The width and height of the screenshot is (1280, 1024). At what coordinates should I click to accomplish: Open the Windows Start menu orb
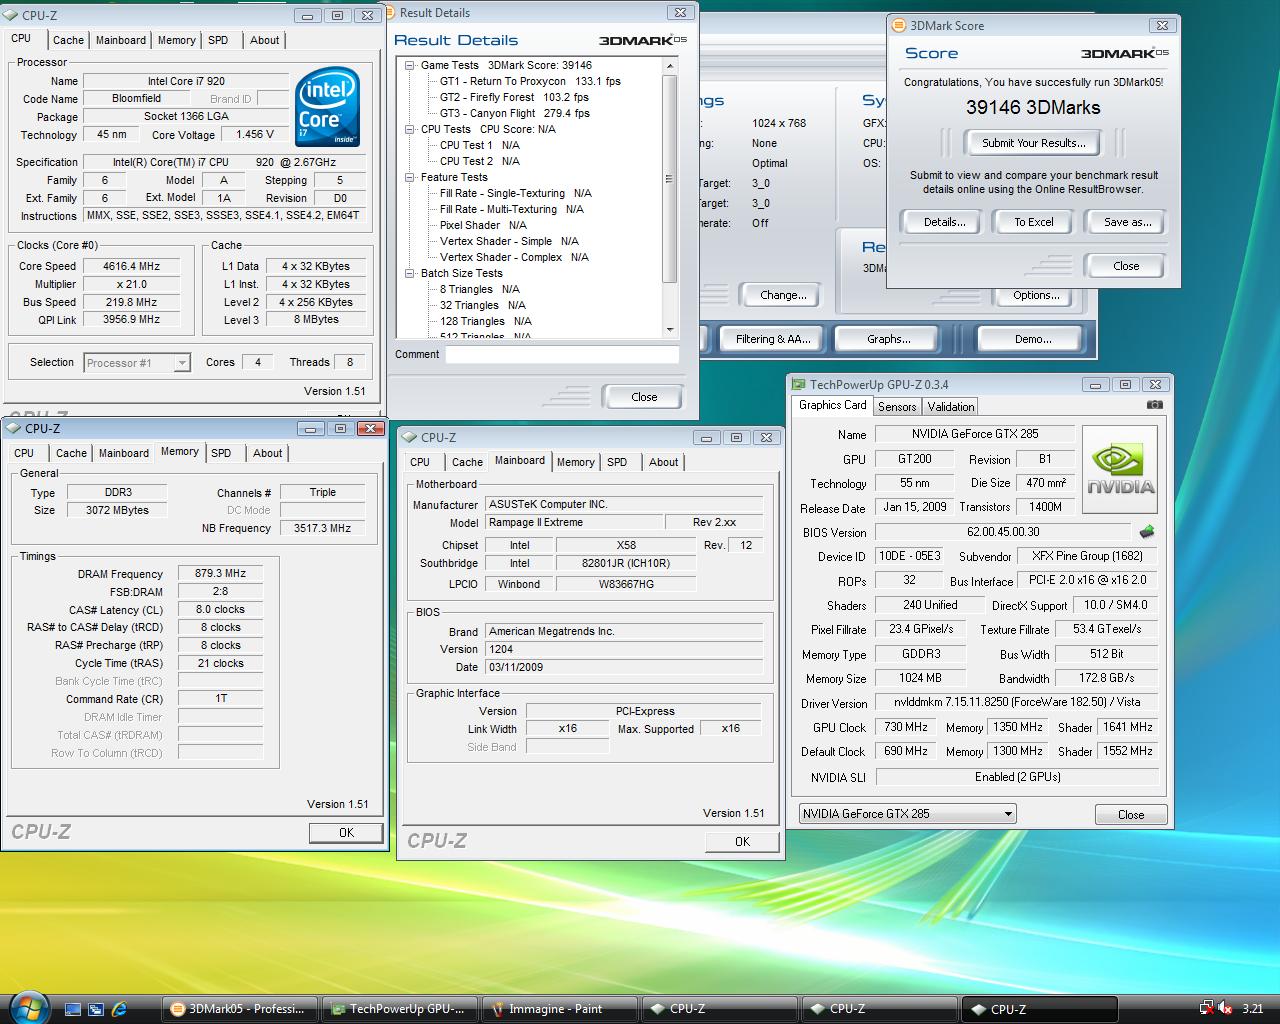[x=28, y=1007]
